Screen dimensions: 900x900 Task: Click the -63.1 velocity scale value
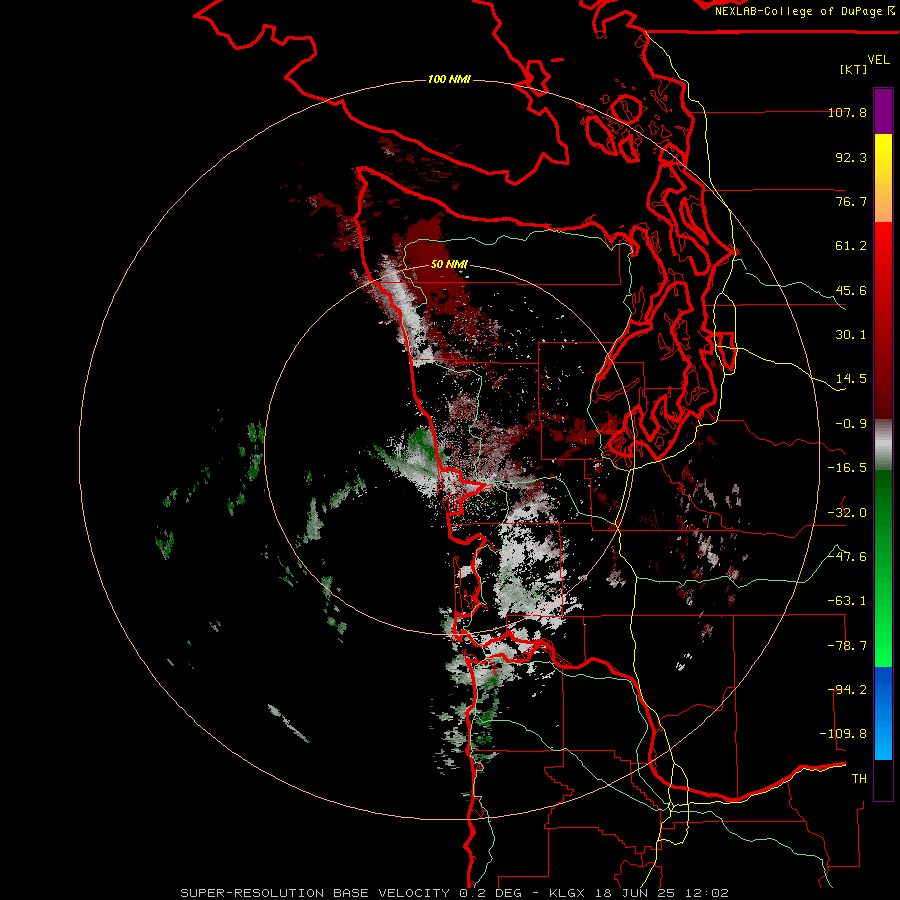tap(847, 601)
